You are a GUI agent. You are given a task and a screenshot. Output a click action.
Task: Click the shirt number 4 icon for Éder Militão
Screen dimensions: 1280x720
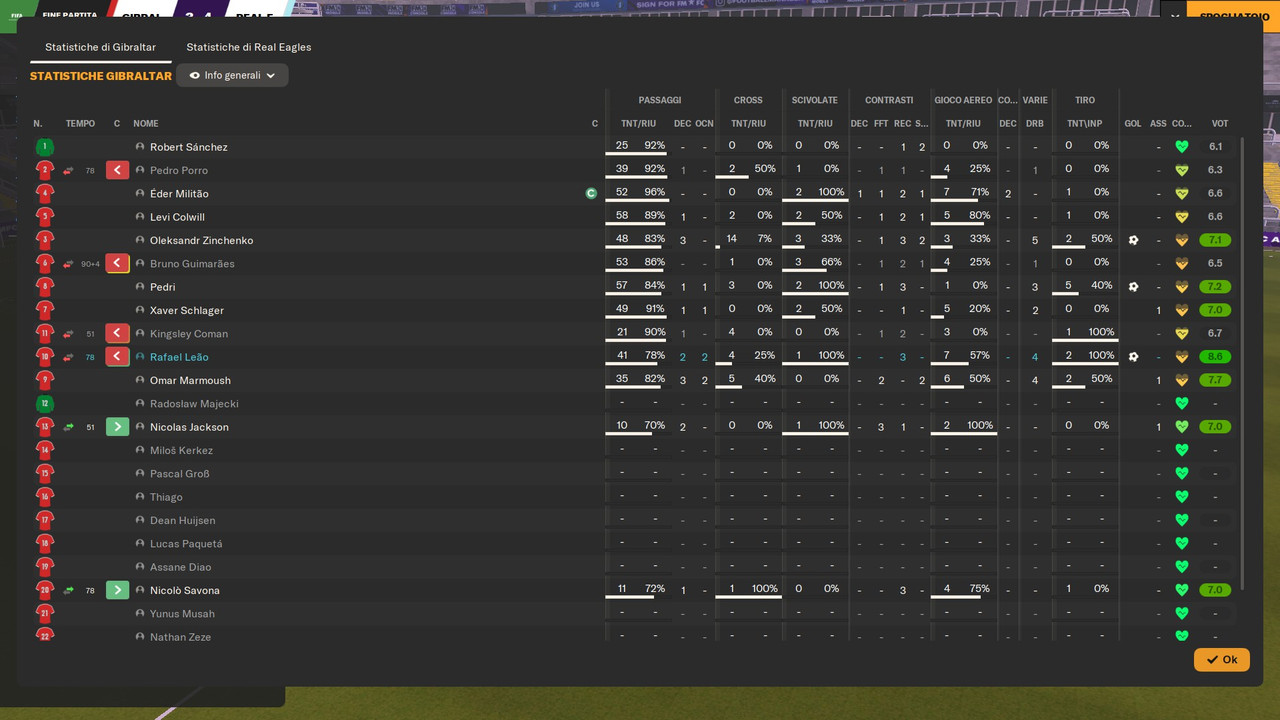click(x=44, y=194)
